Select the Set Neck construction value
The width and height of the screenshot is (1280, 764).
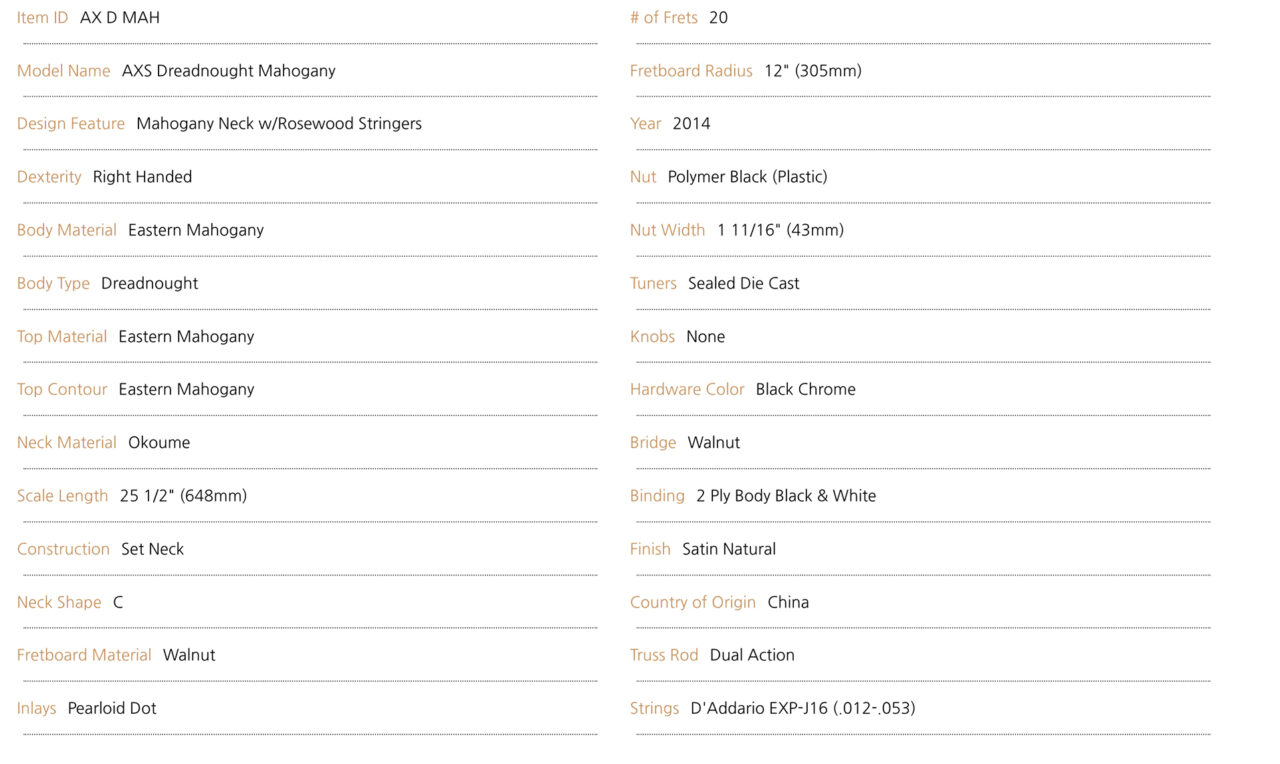pyautogui.click(x=153, y=549)
